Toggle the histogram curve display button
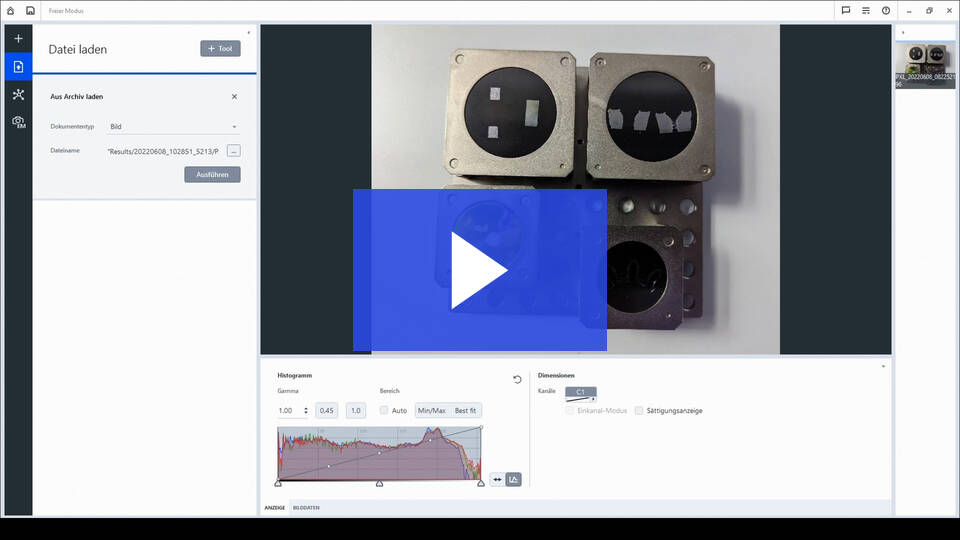The height and width of the screenshot is (540, 960). coord(513,479)
